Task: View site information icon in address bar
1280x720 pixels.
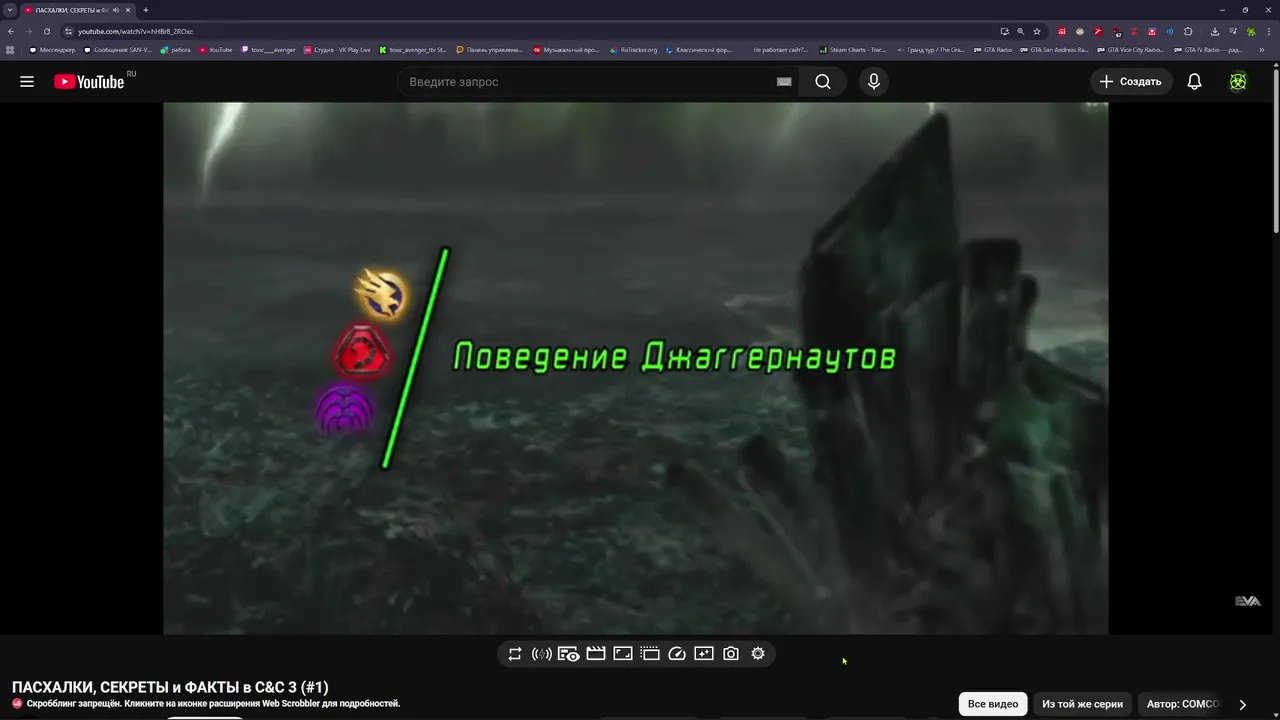Action: [x=68, y=31]
